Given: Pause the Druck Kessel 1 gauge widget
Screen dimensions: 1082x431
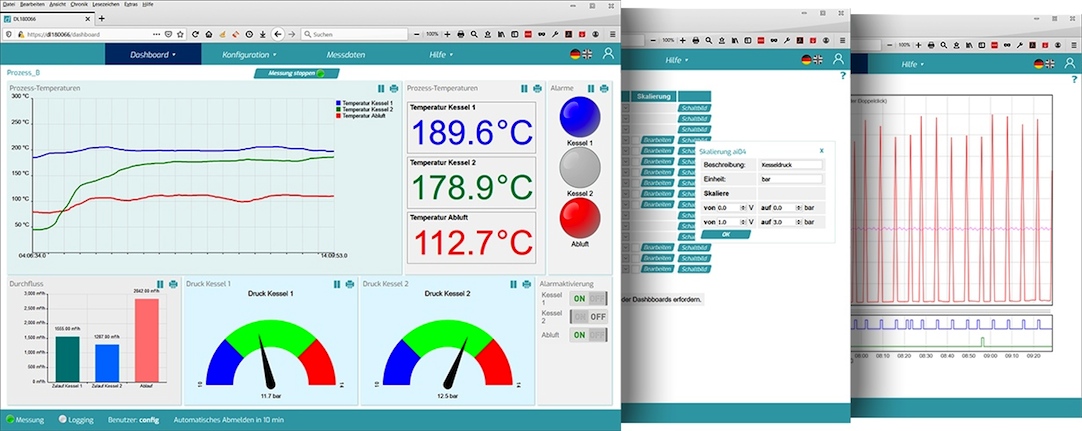Looking at the screenshot, I should coord(337,284).
